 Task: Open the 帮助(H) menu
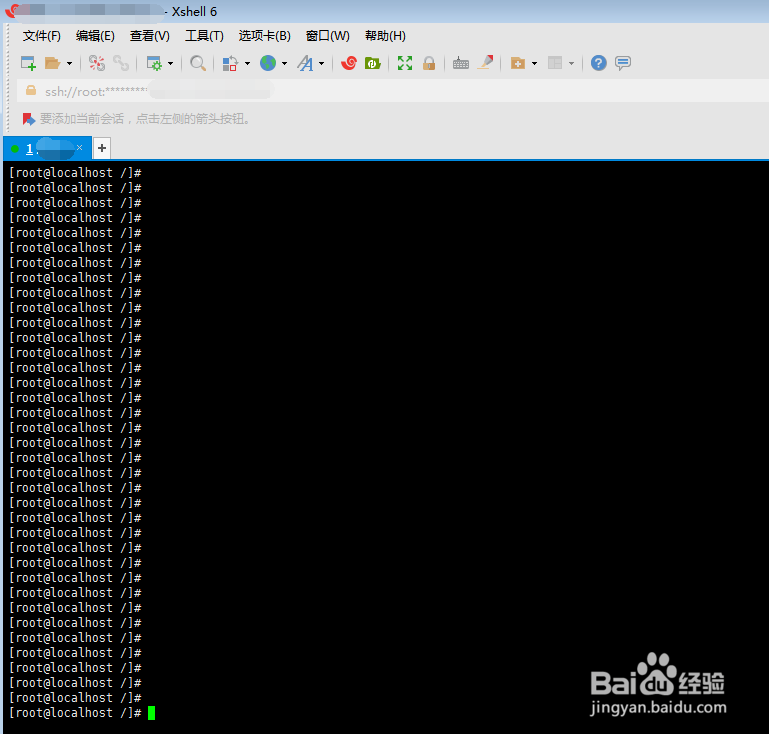(x=385, y=36)
